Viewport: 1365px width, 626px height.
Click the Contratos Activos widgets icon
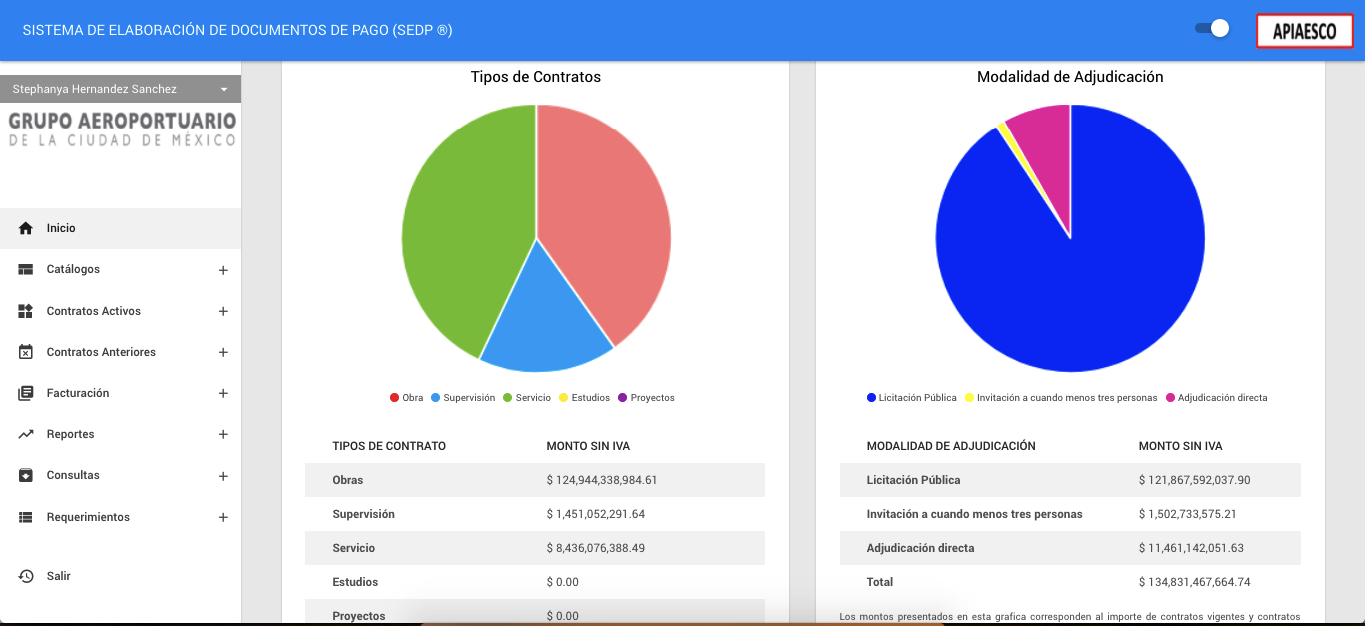[26, 311]
